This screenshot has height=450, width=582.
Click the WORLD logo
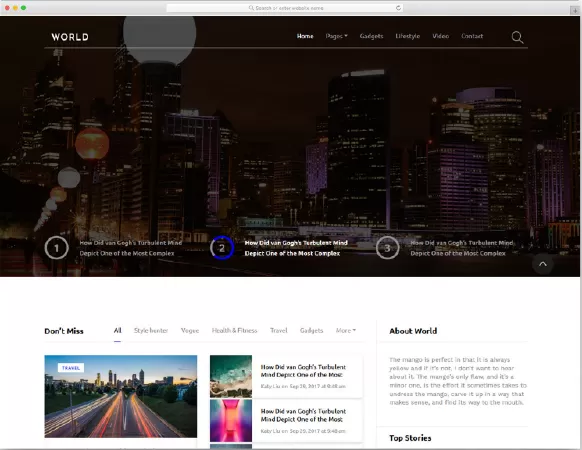point(70,37)
